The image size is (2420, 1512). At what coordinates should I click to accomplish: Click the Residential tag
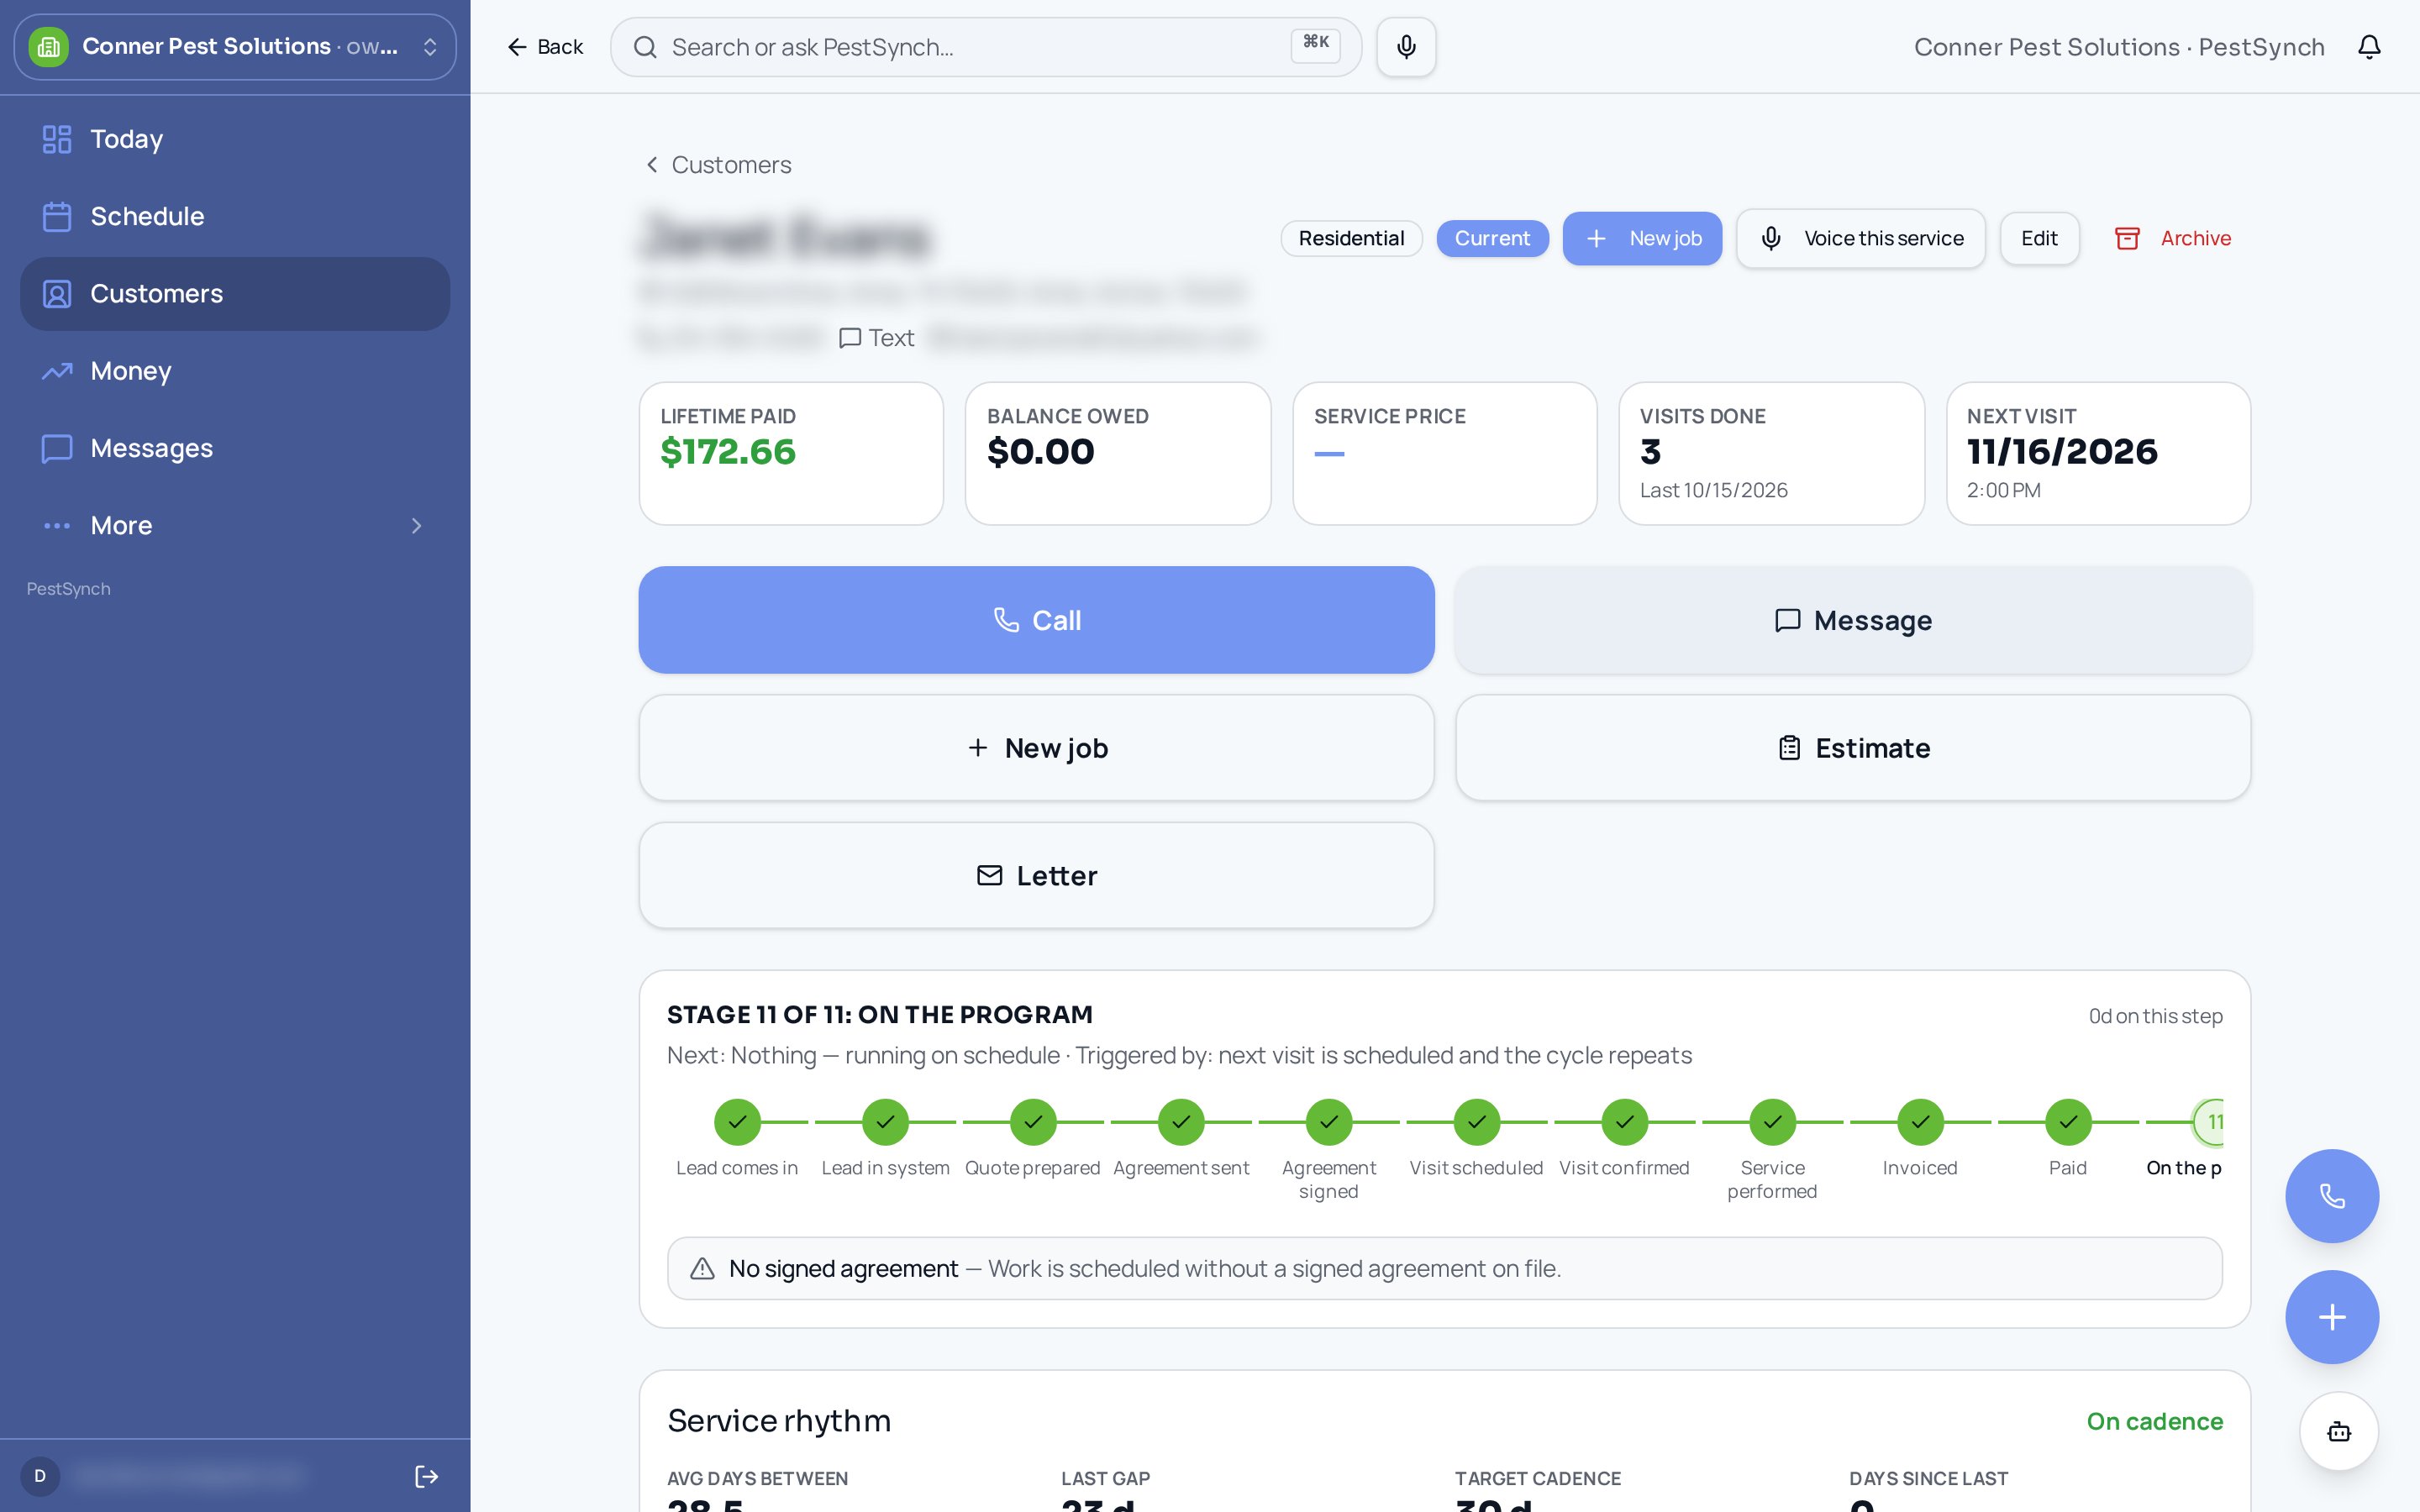1351,238
